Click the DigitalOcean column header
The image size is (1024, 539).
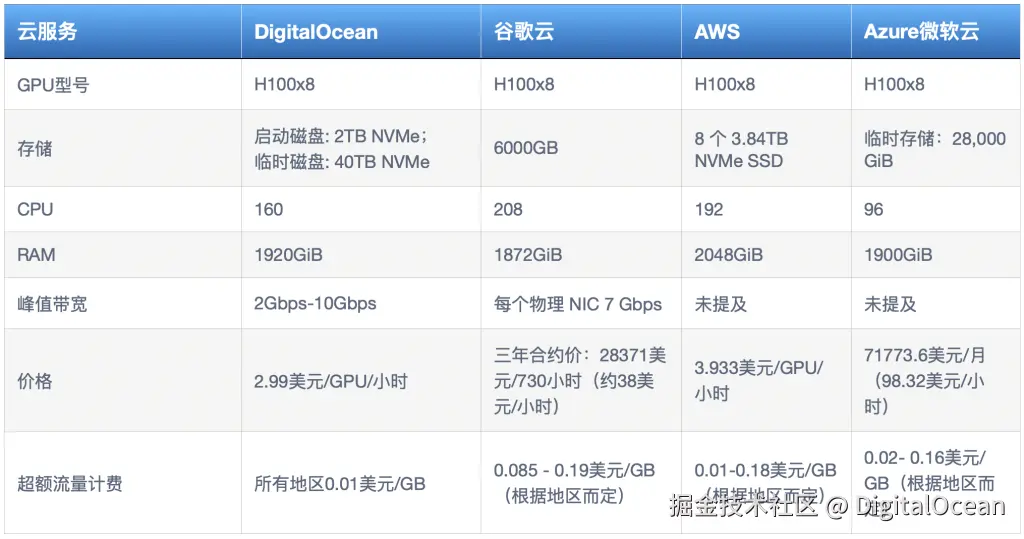[x=316, y=31]
